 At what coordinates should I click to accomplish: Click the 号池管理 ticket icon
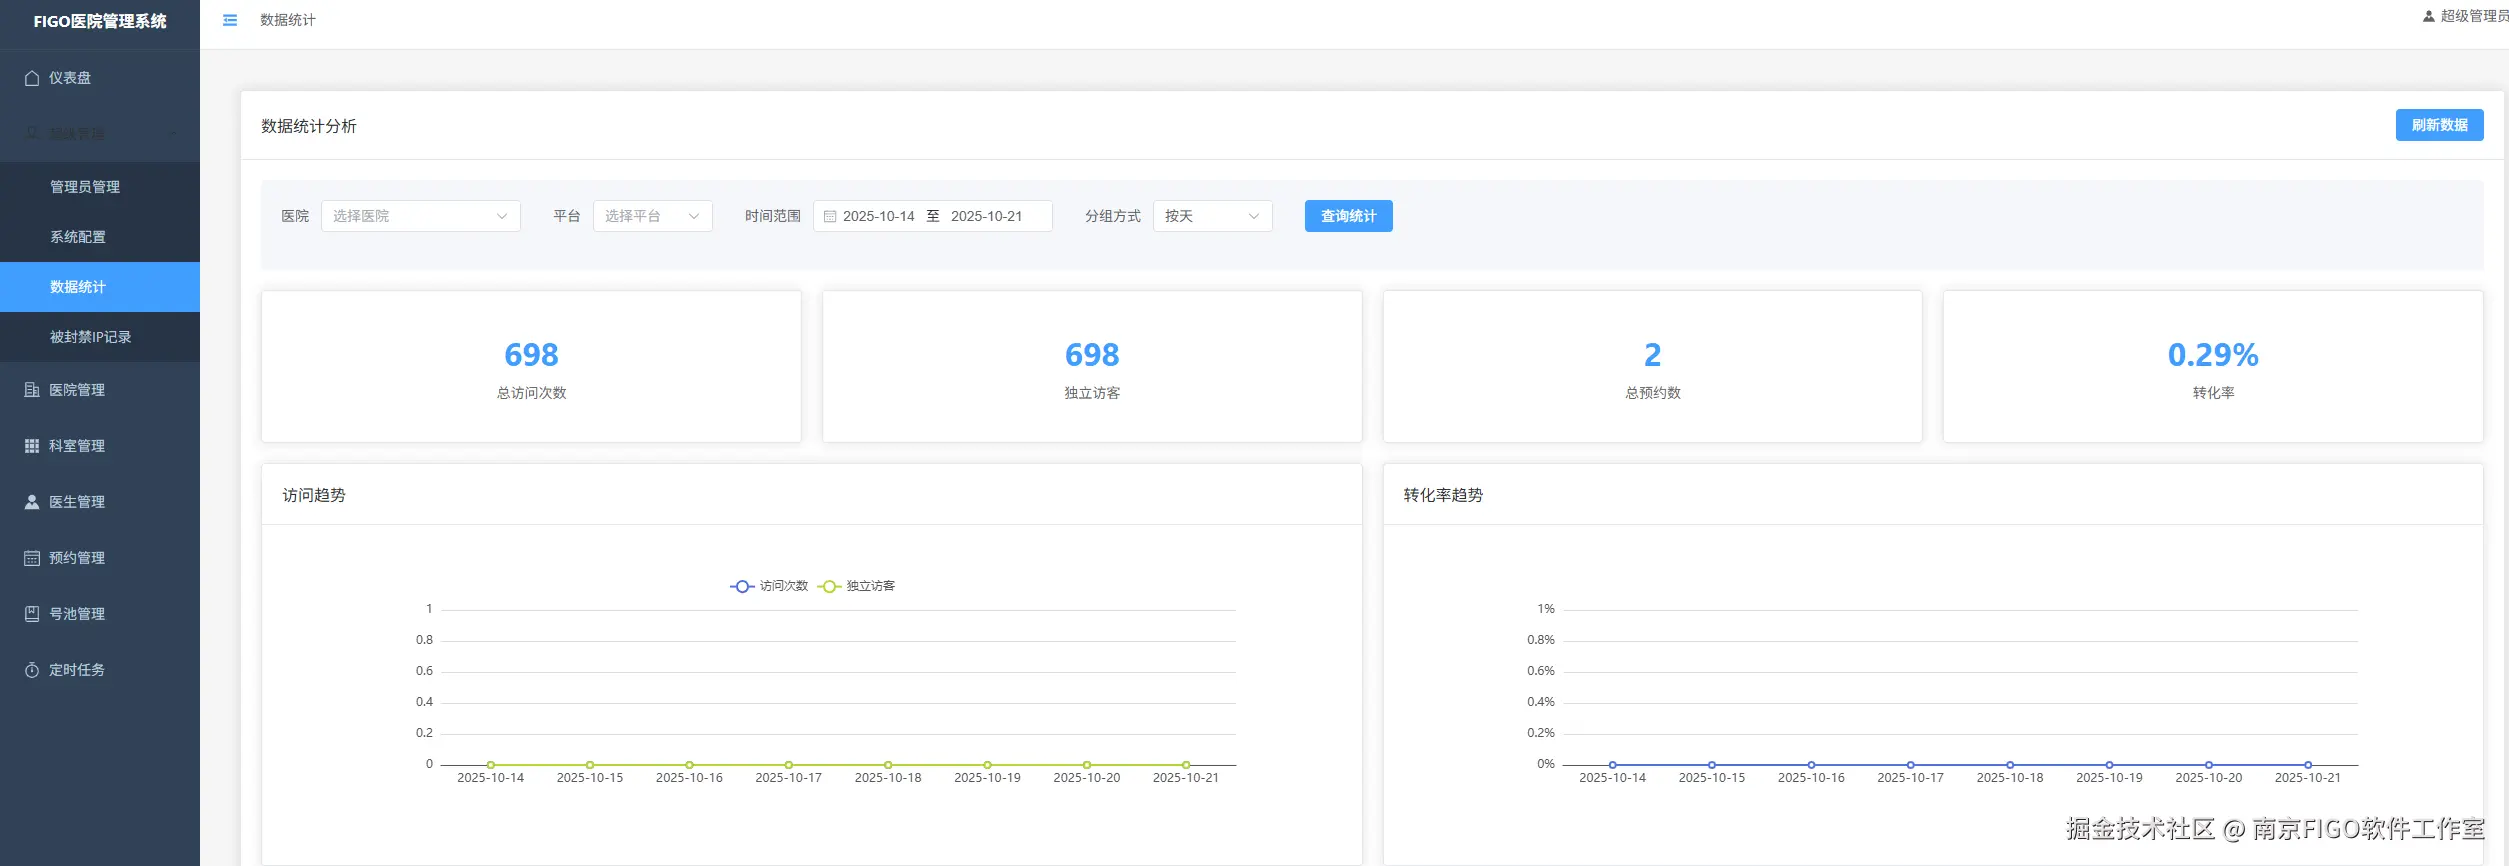click(32, 614)
